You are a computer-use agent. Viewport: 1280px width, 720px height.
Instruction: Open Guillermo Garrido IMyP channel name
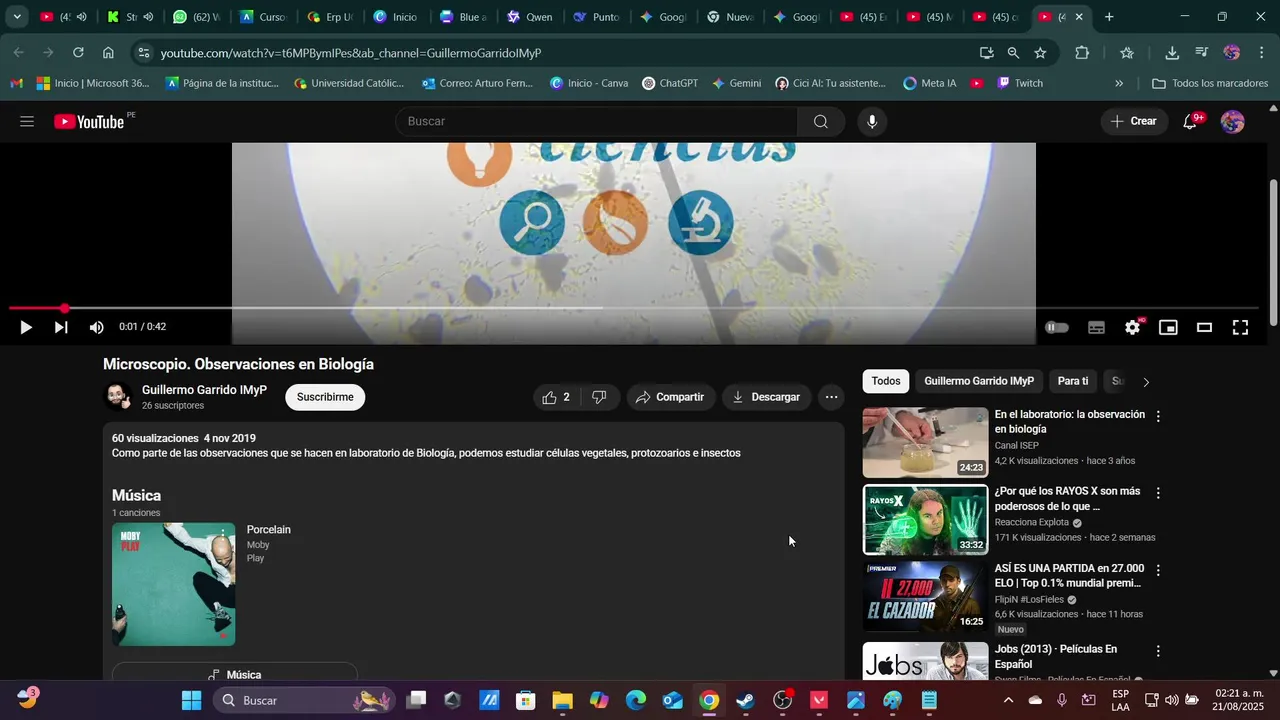[204, 390]
